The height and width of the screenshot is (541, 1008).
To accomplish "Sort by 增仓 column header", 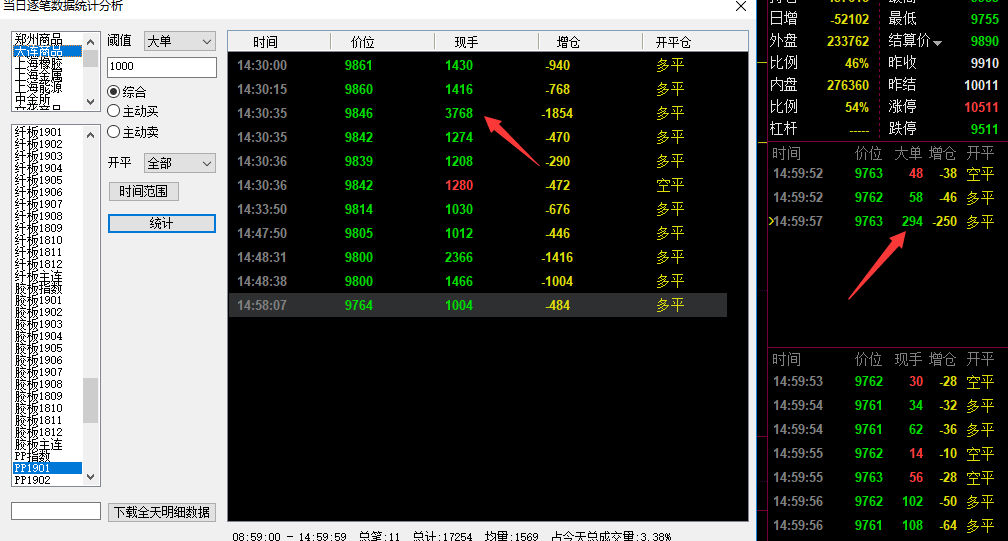I will (568, 42).
